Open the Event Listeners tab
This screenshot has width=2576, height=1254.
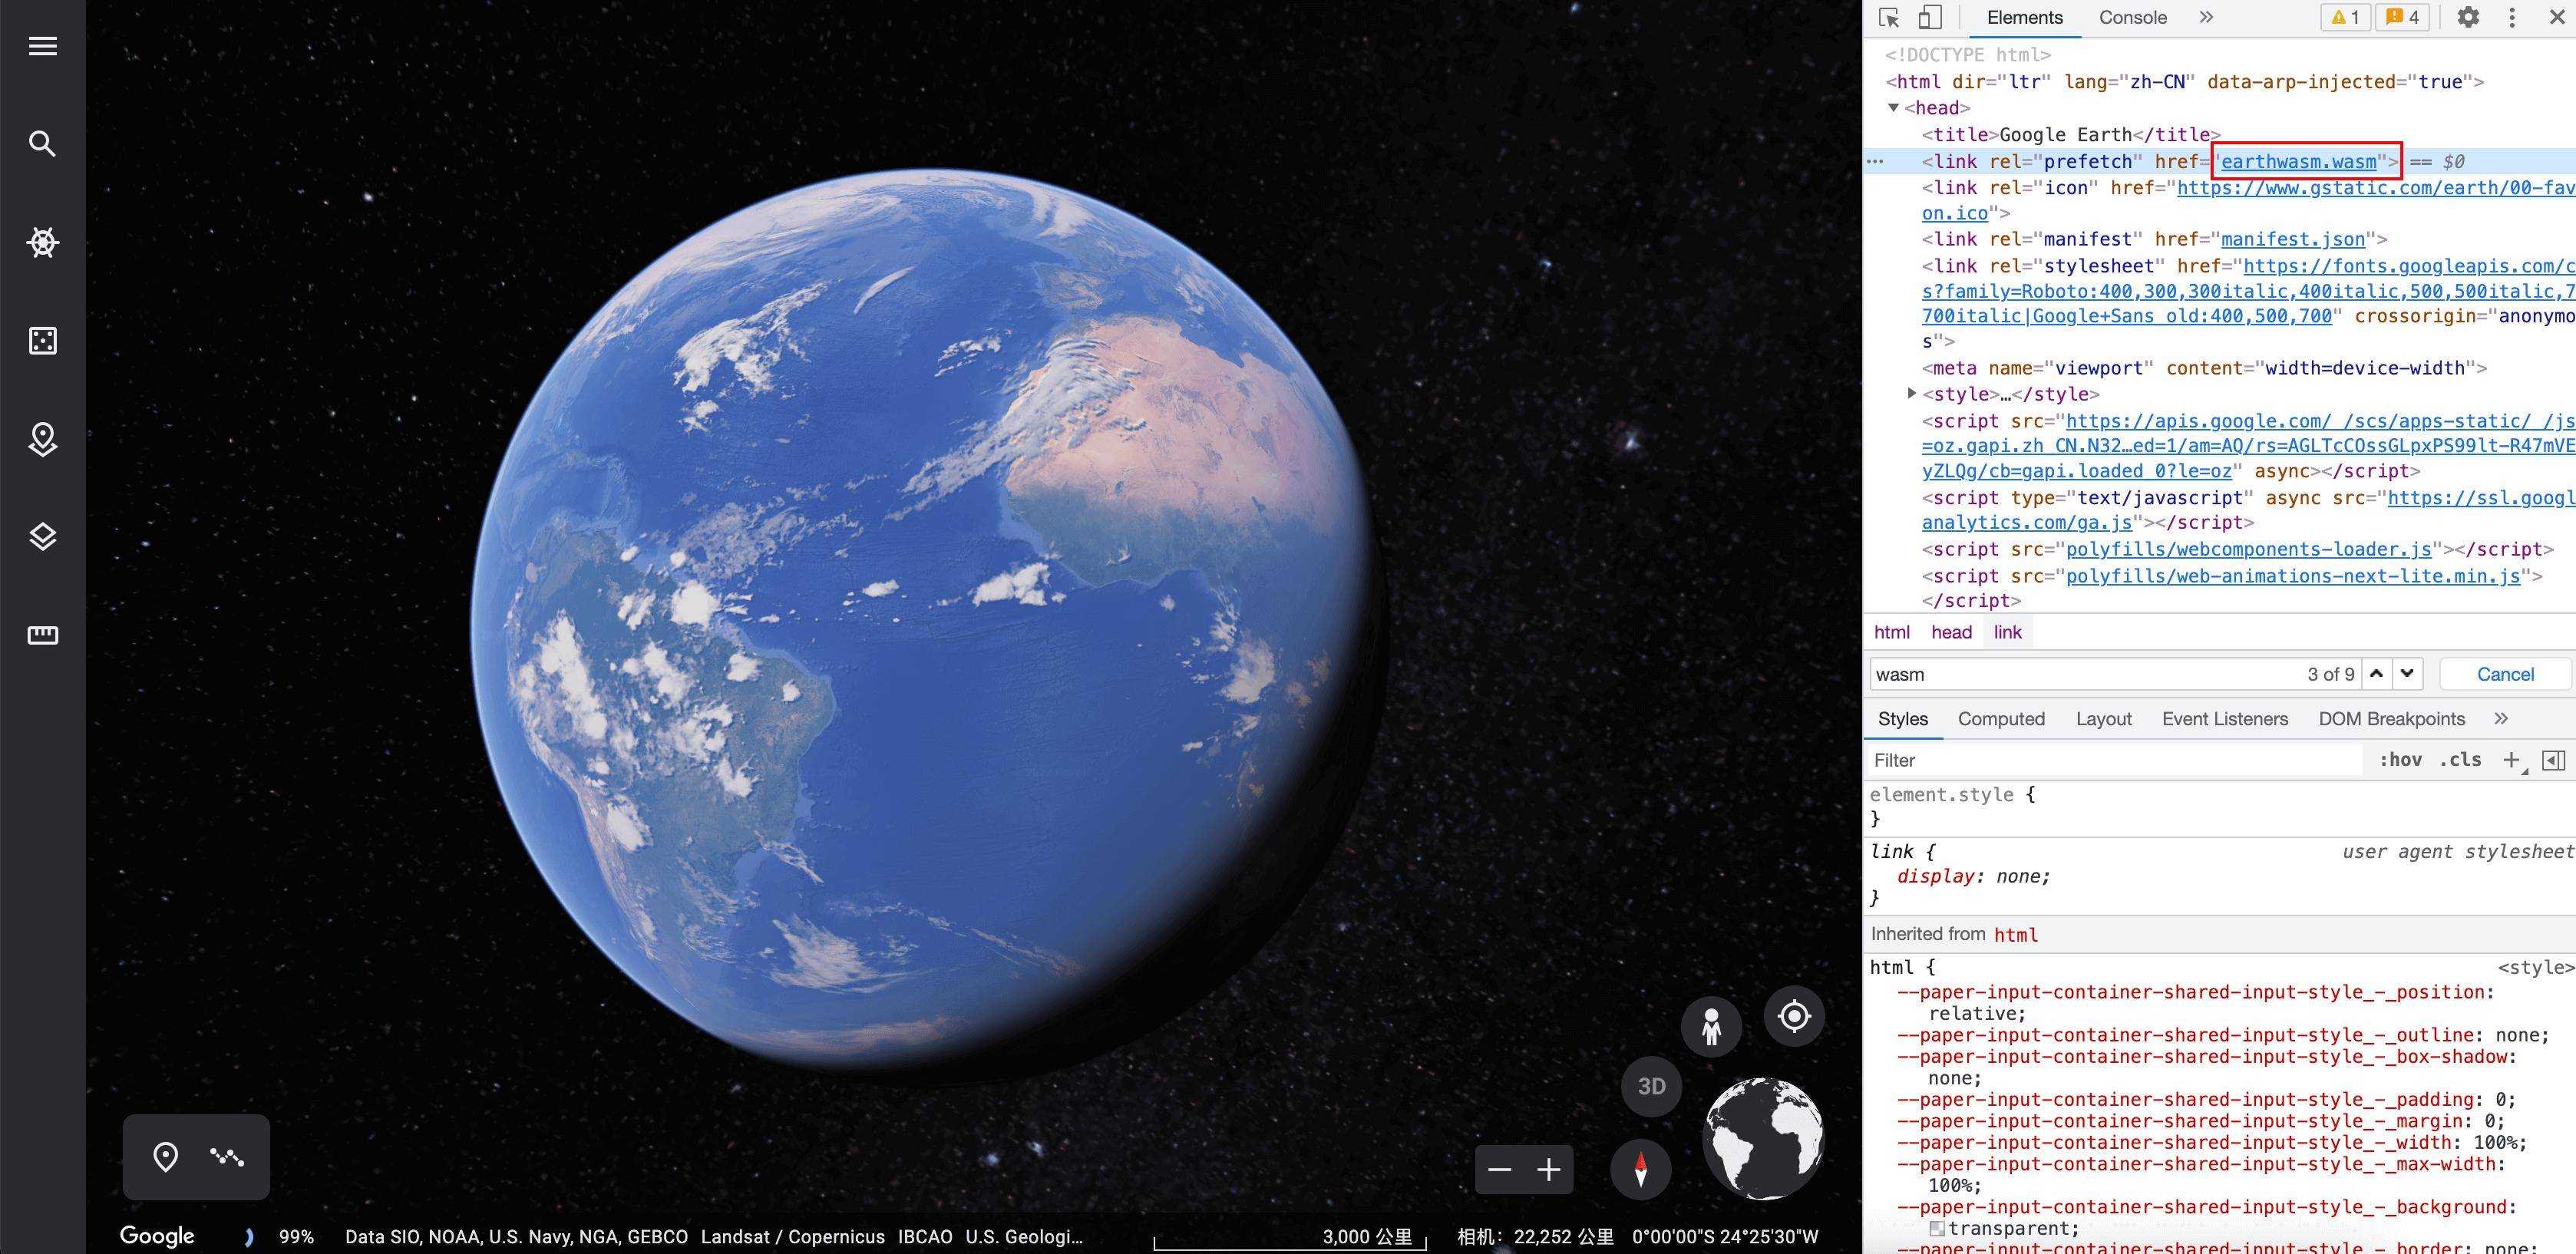(x=2224, y=720)
